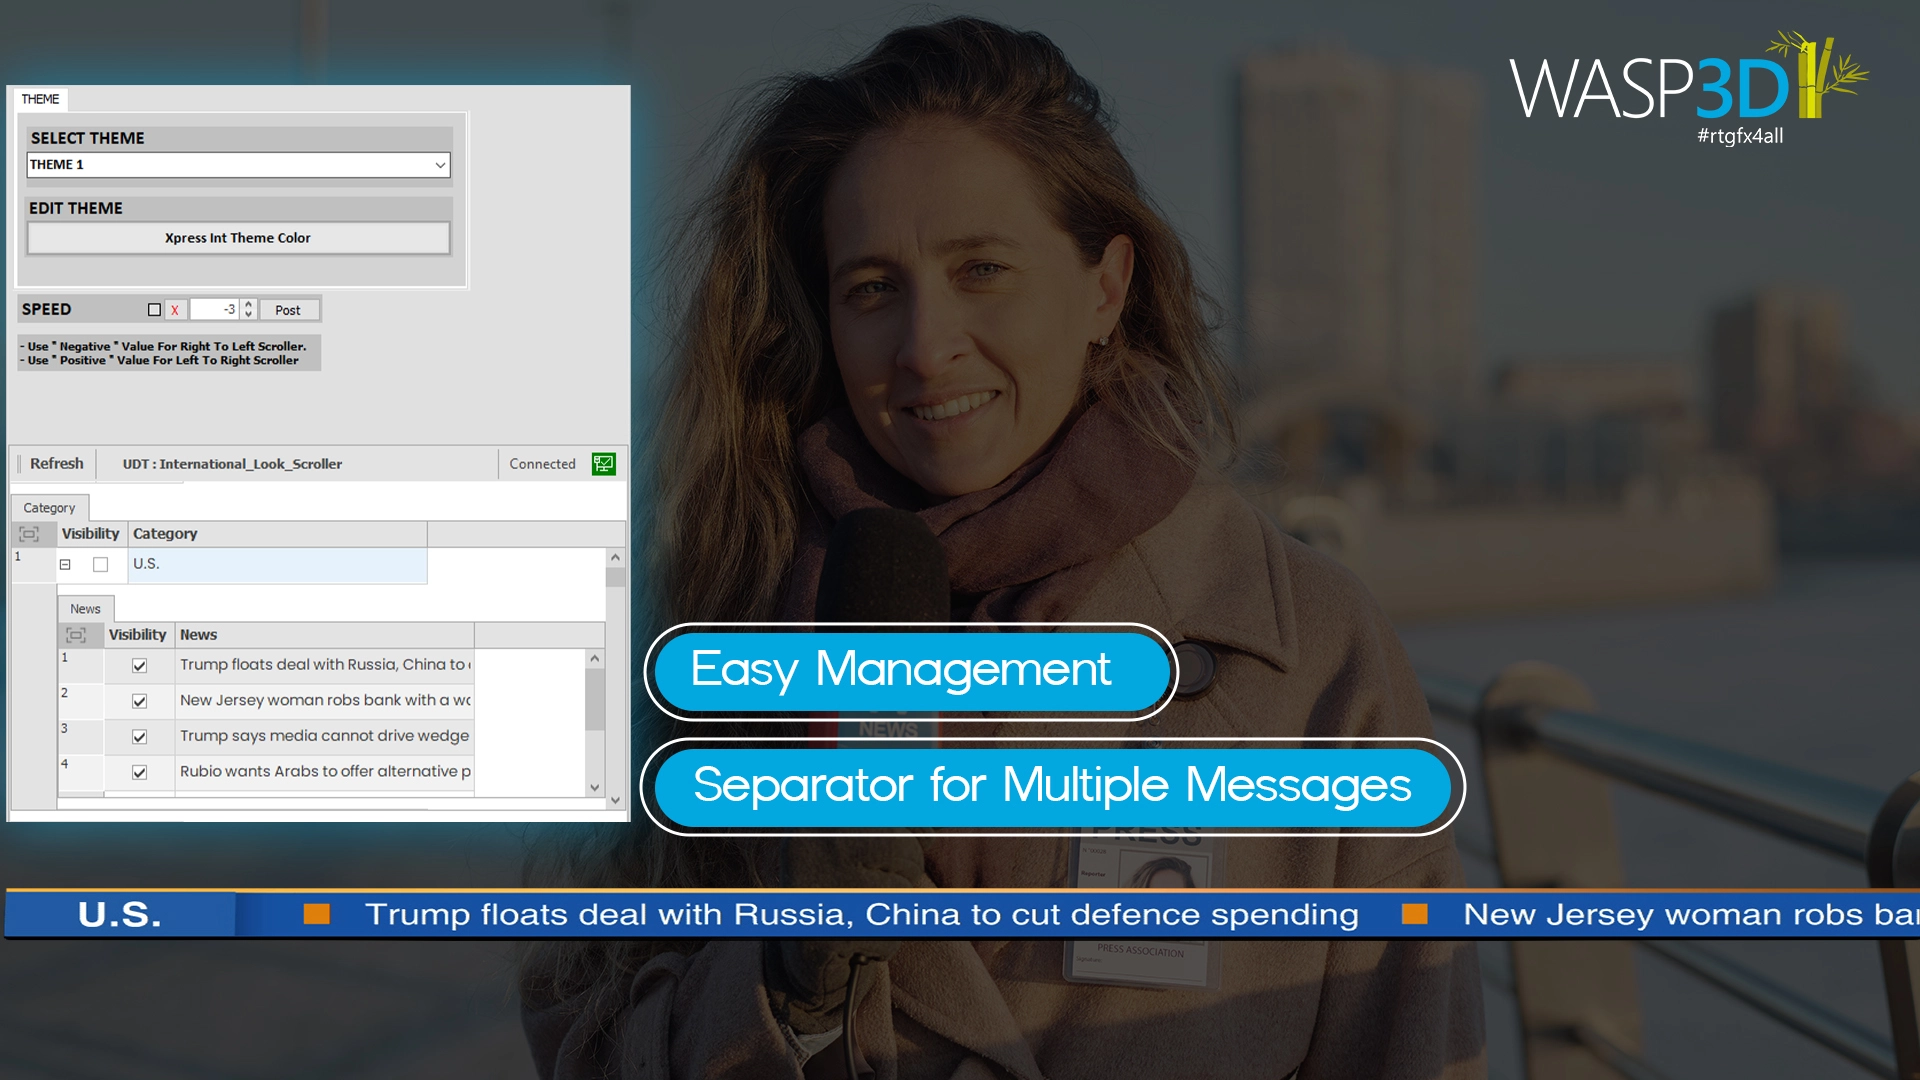Decrease speed with the down spinner arrow
Viewport: 1920px width, 1080px height.
[249, 315]
